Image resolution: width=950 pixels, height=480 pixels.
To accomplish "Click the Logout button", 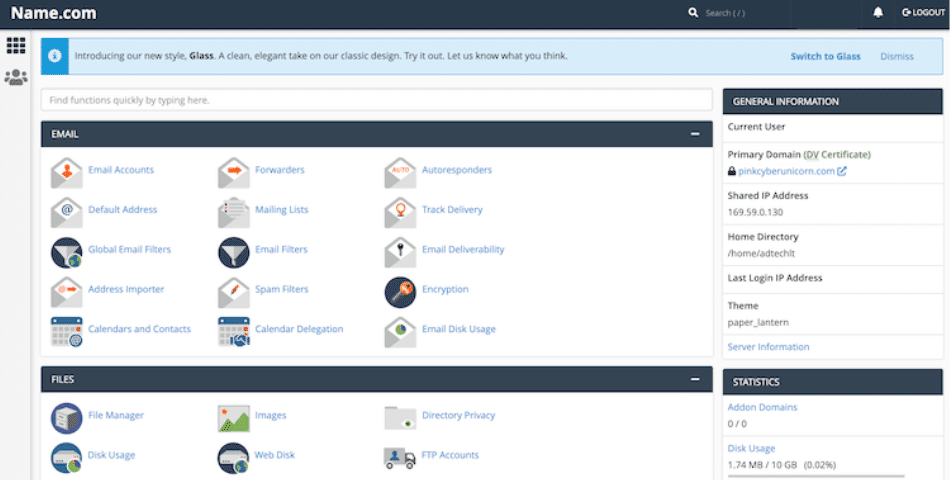I will pyautogui.click(x=922, y=13).
